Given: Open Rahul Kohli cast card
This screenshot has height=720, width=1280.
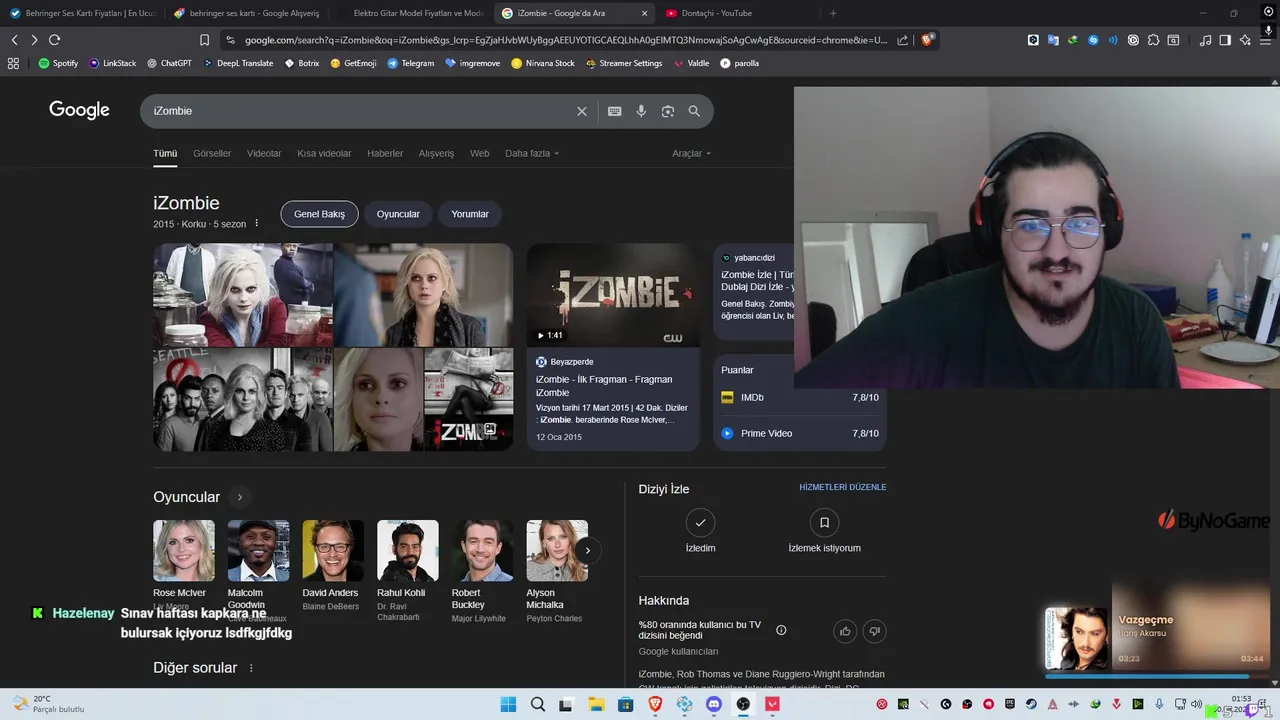Looking at the screenshot, I should click(x=407, y=570).
